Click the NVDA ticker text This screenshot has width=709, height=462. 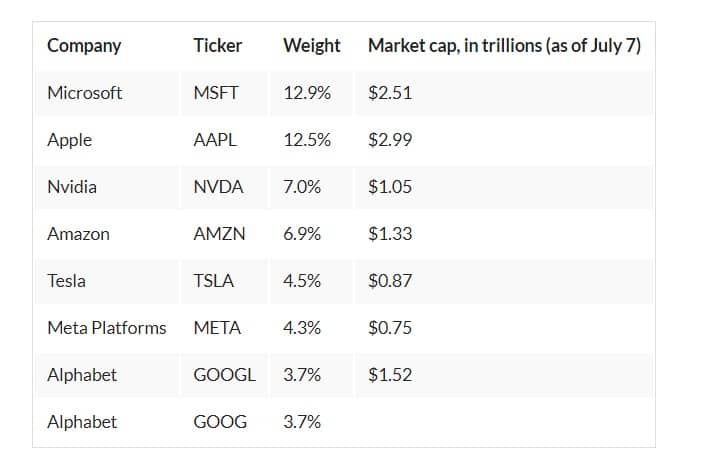[x=218, y=187]
